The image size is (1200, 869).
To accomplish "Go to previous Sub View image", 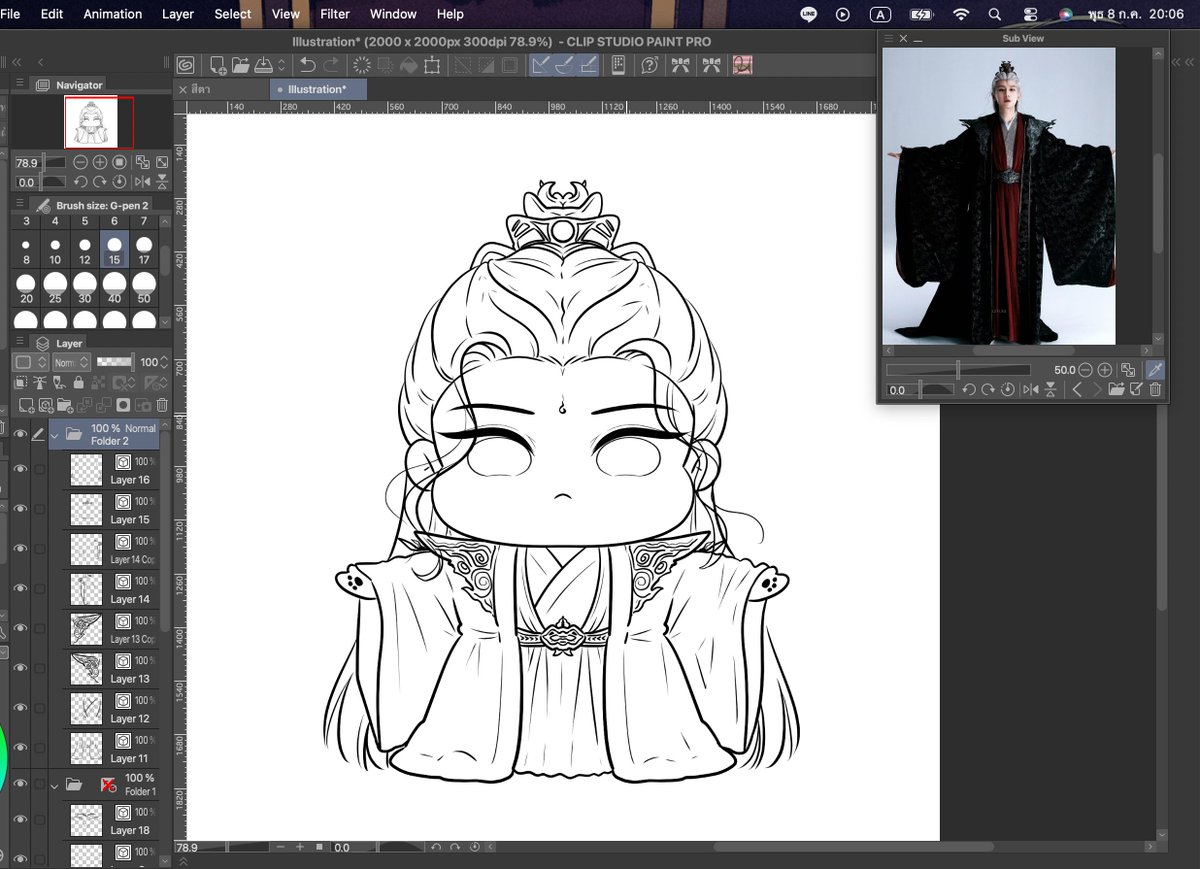I will [x=1077, y=390].
